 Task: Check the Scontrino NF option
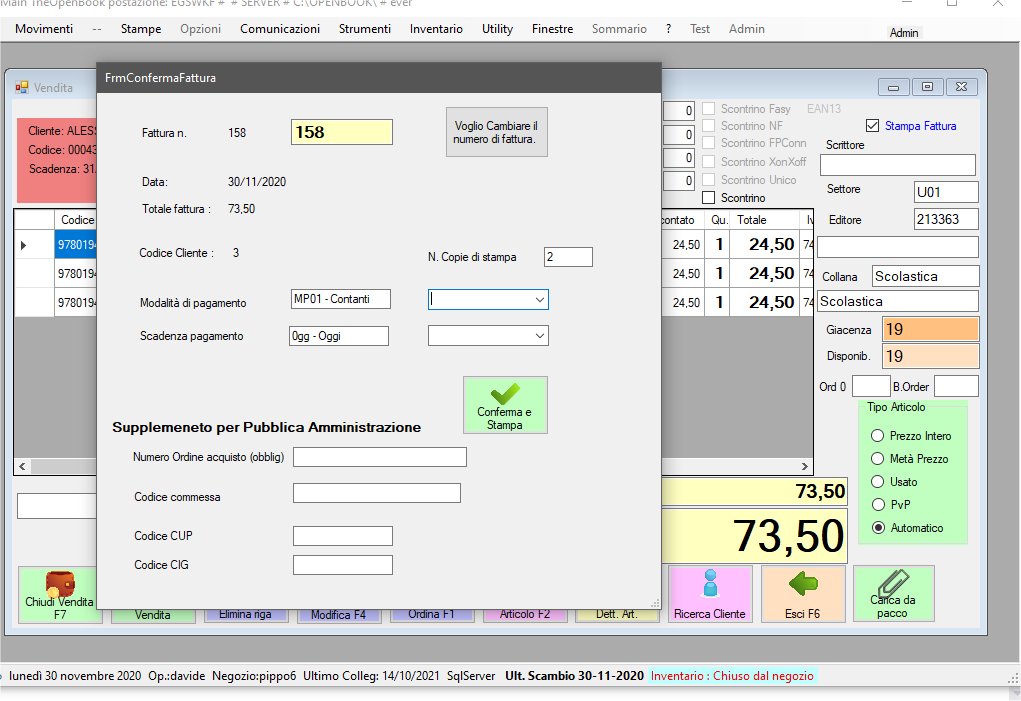pyautogui.click(x=709, y=126)
